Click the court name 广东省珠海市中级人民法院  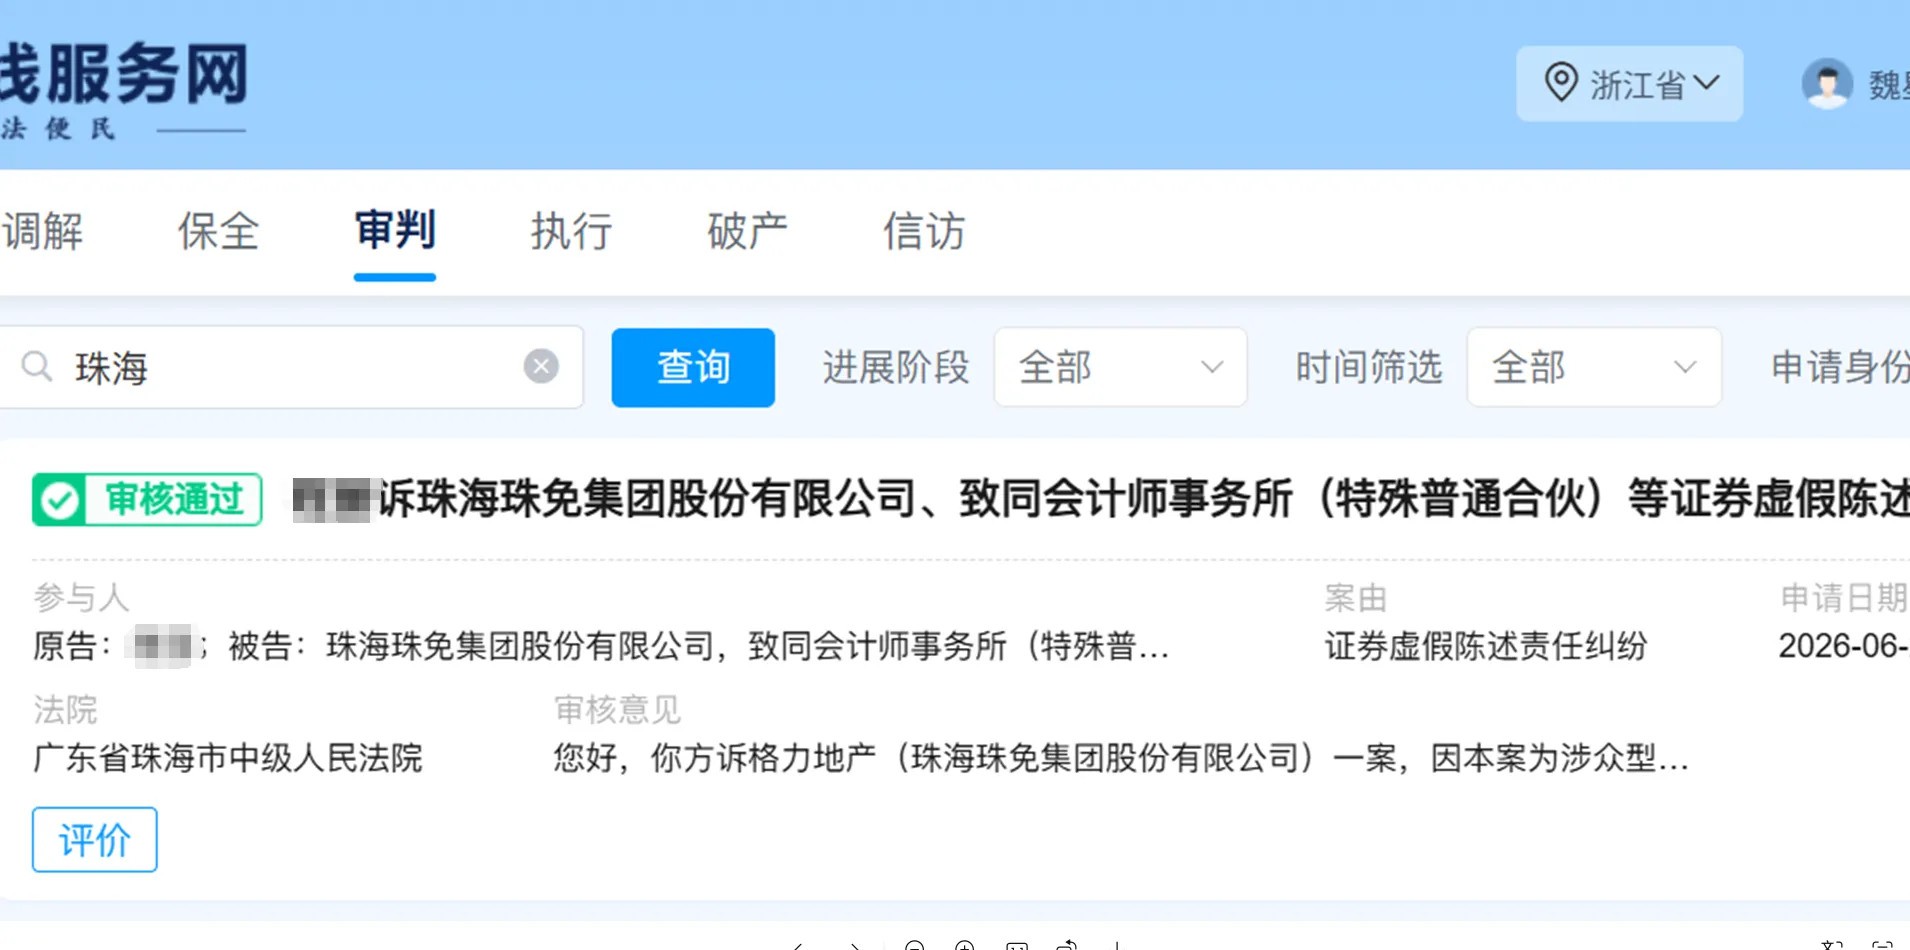(x=228, y=758)
